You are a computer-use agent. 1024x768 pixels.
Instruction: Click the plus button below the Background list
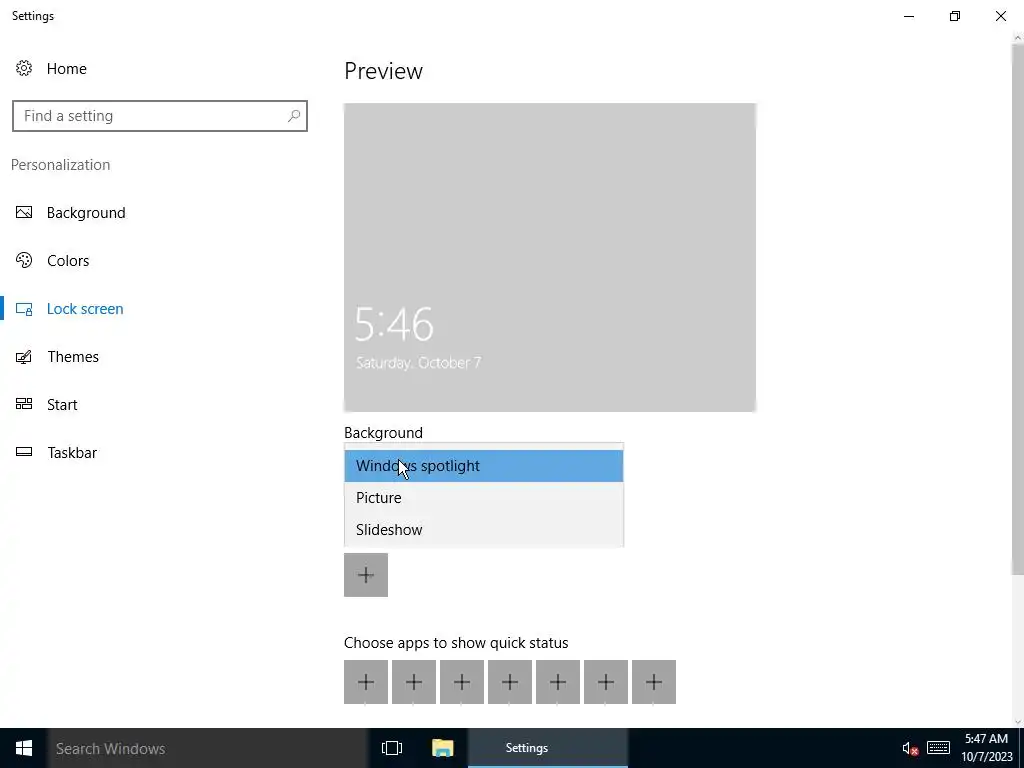coord(366,575)
